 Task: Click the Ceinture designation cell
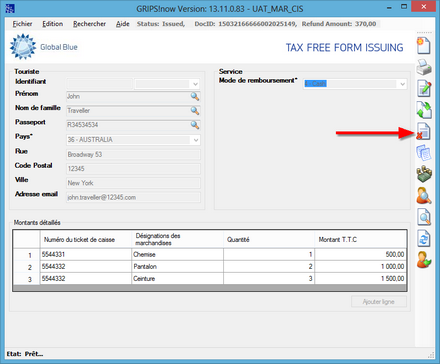pos(178,279)
